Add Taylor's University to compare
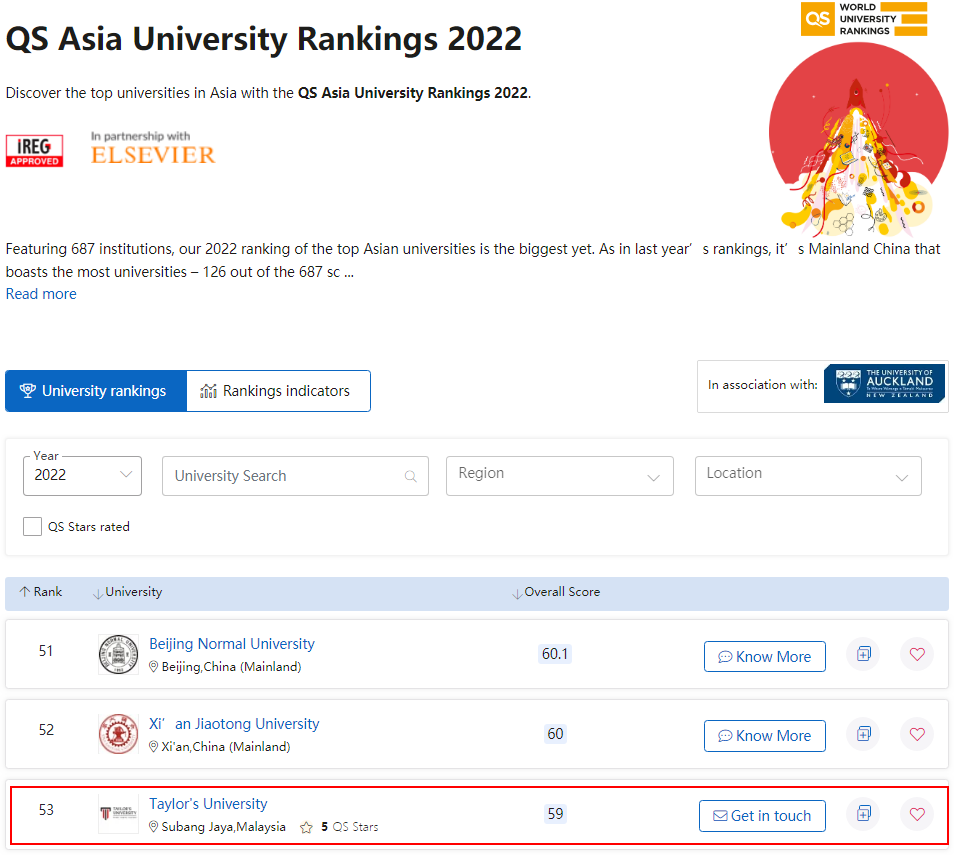 pyautogui.click(x=863, y=814)
